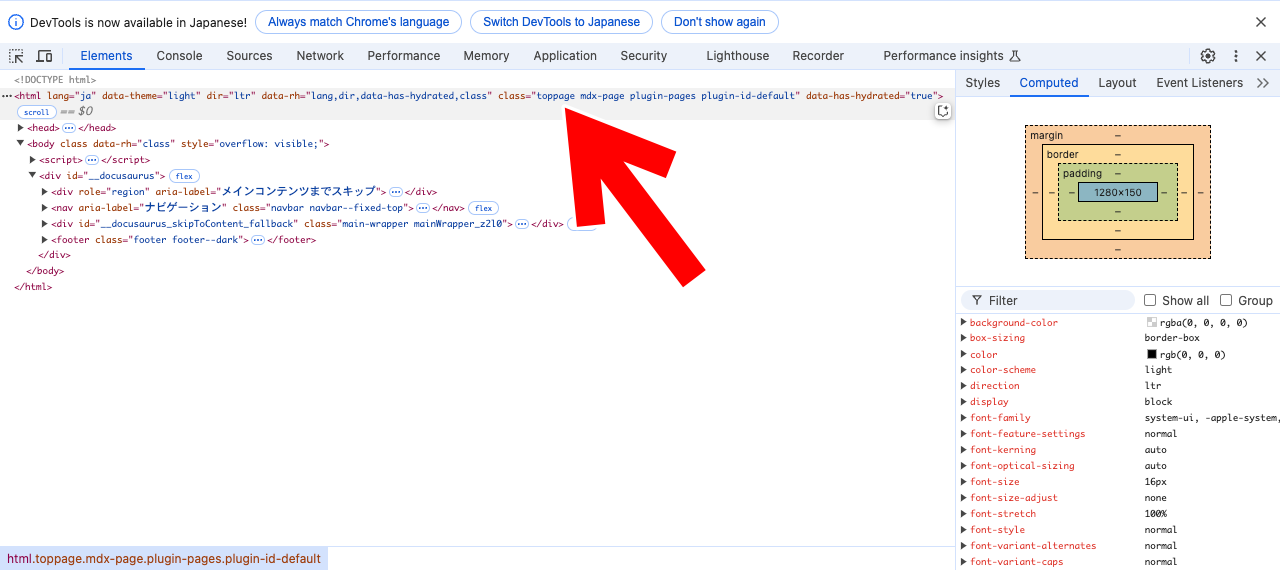Dismiss the language info banner

(1261, 22)
